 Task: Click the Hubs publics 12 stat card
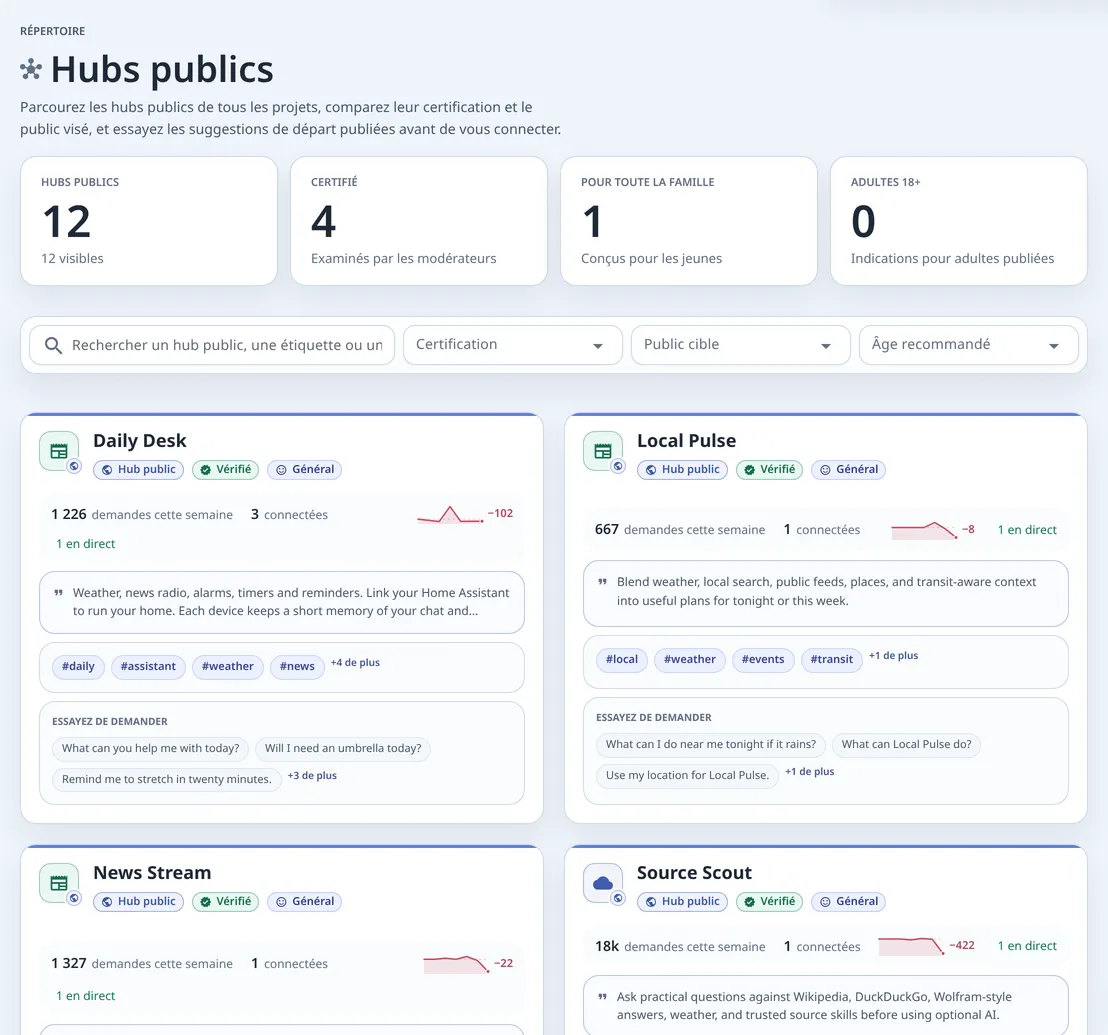pos(149,221)
